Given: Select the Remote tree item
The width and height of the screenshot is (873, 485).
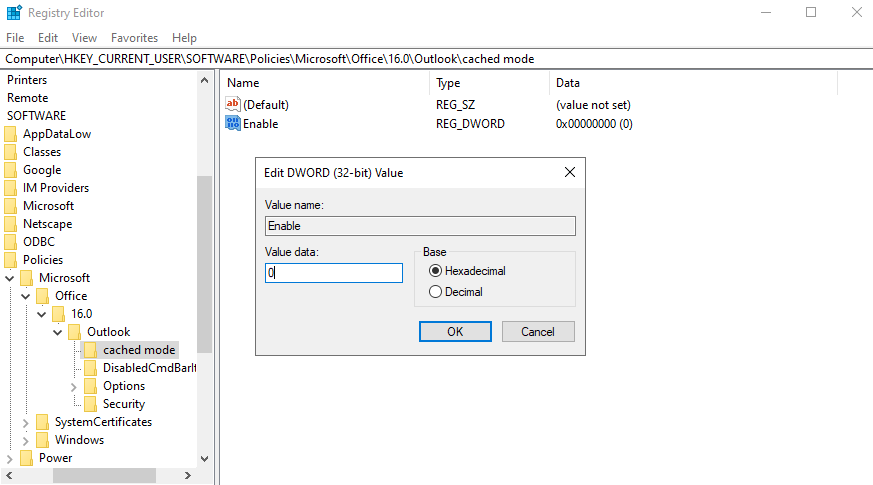Looking at the screenshot, I should [27, 98].
